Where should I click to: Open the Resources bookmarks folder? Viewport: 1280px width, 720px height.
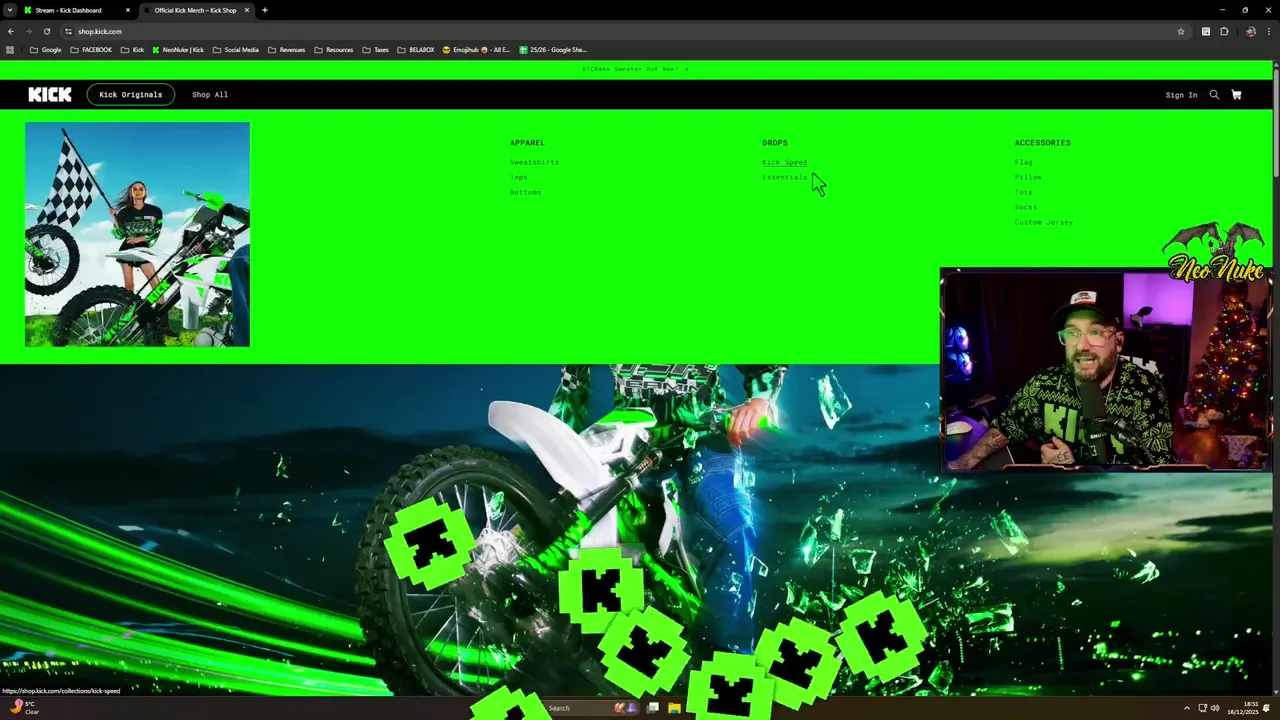pos(334,50)
